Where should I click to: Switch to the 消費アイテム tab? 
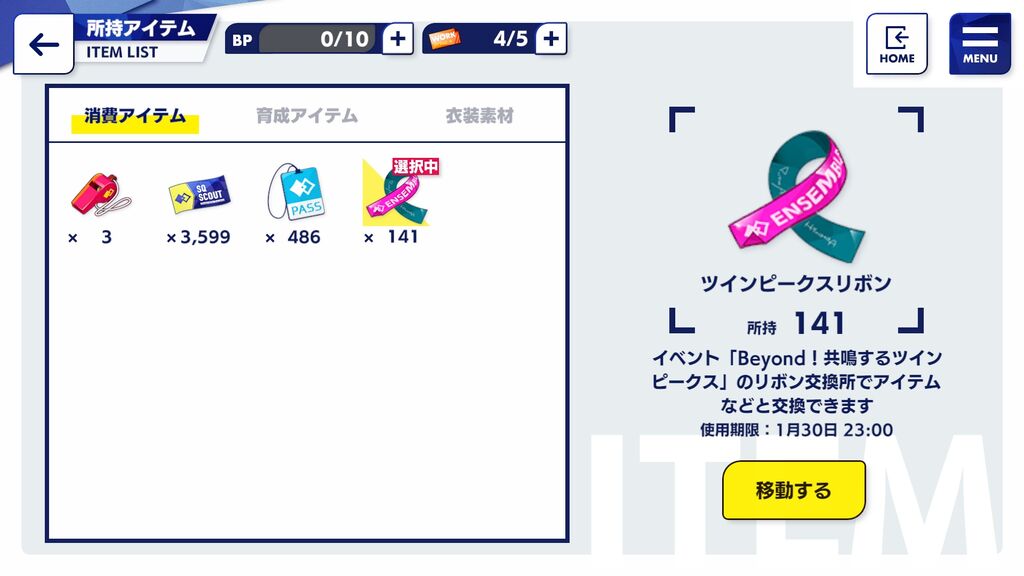(135, 116)
